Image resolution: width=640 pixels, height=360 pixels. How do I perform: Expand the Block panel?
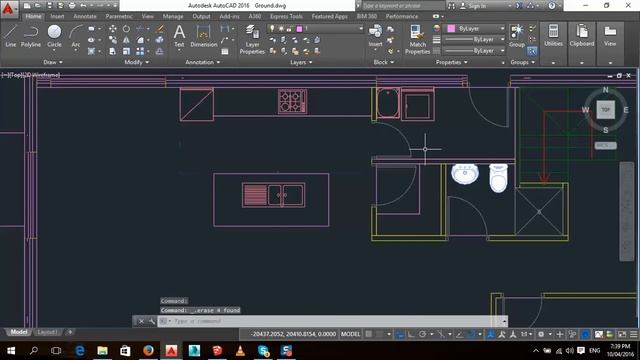click(x=384, y=62)
